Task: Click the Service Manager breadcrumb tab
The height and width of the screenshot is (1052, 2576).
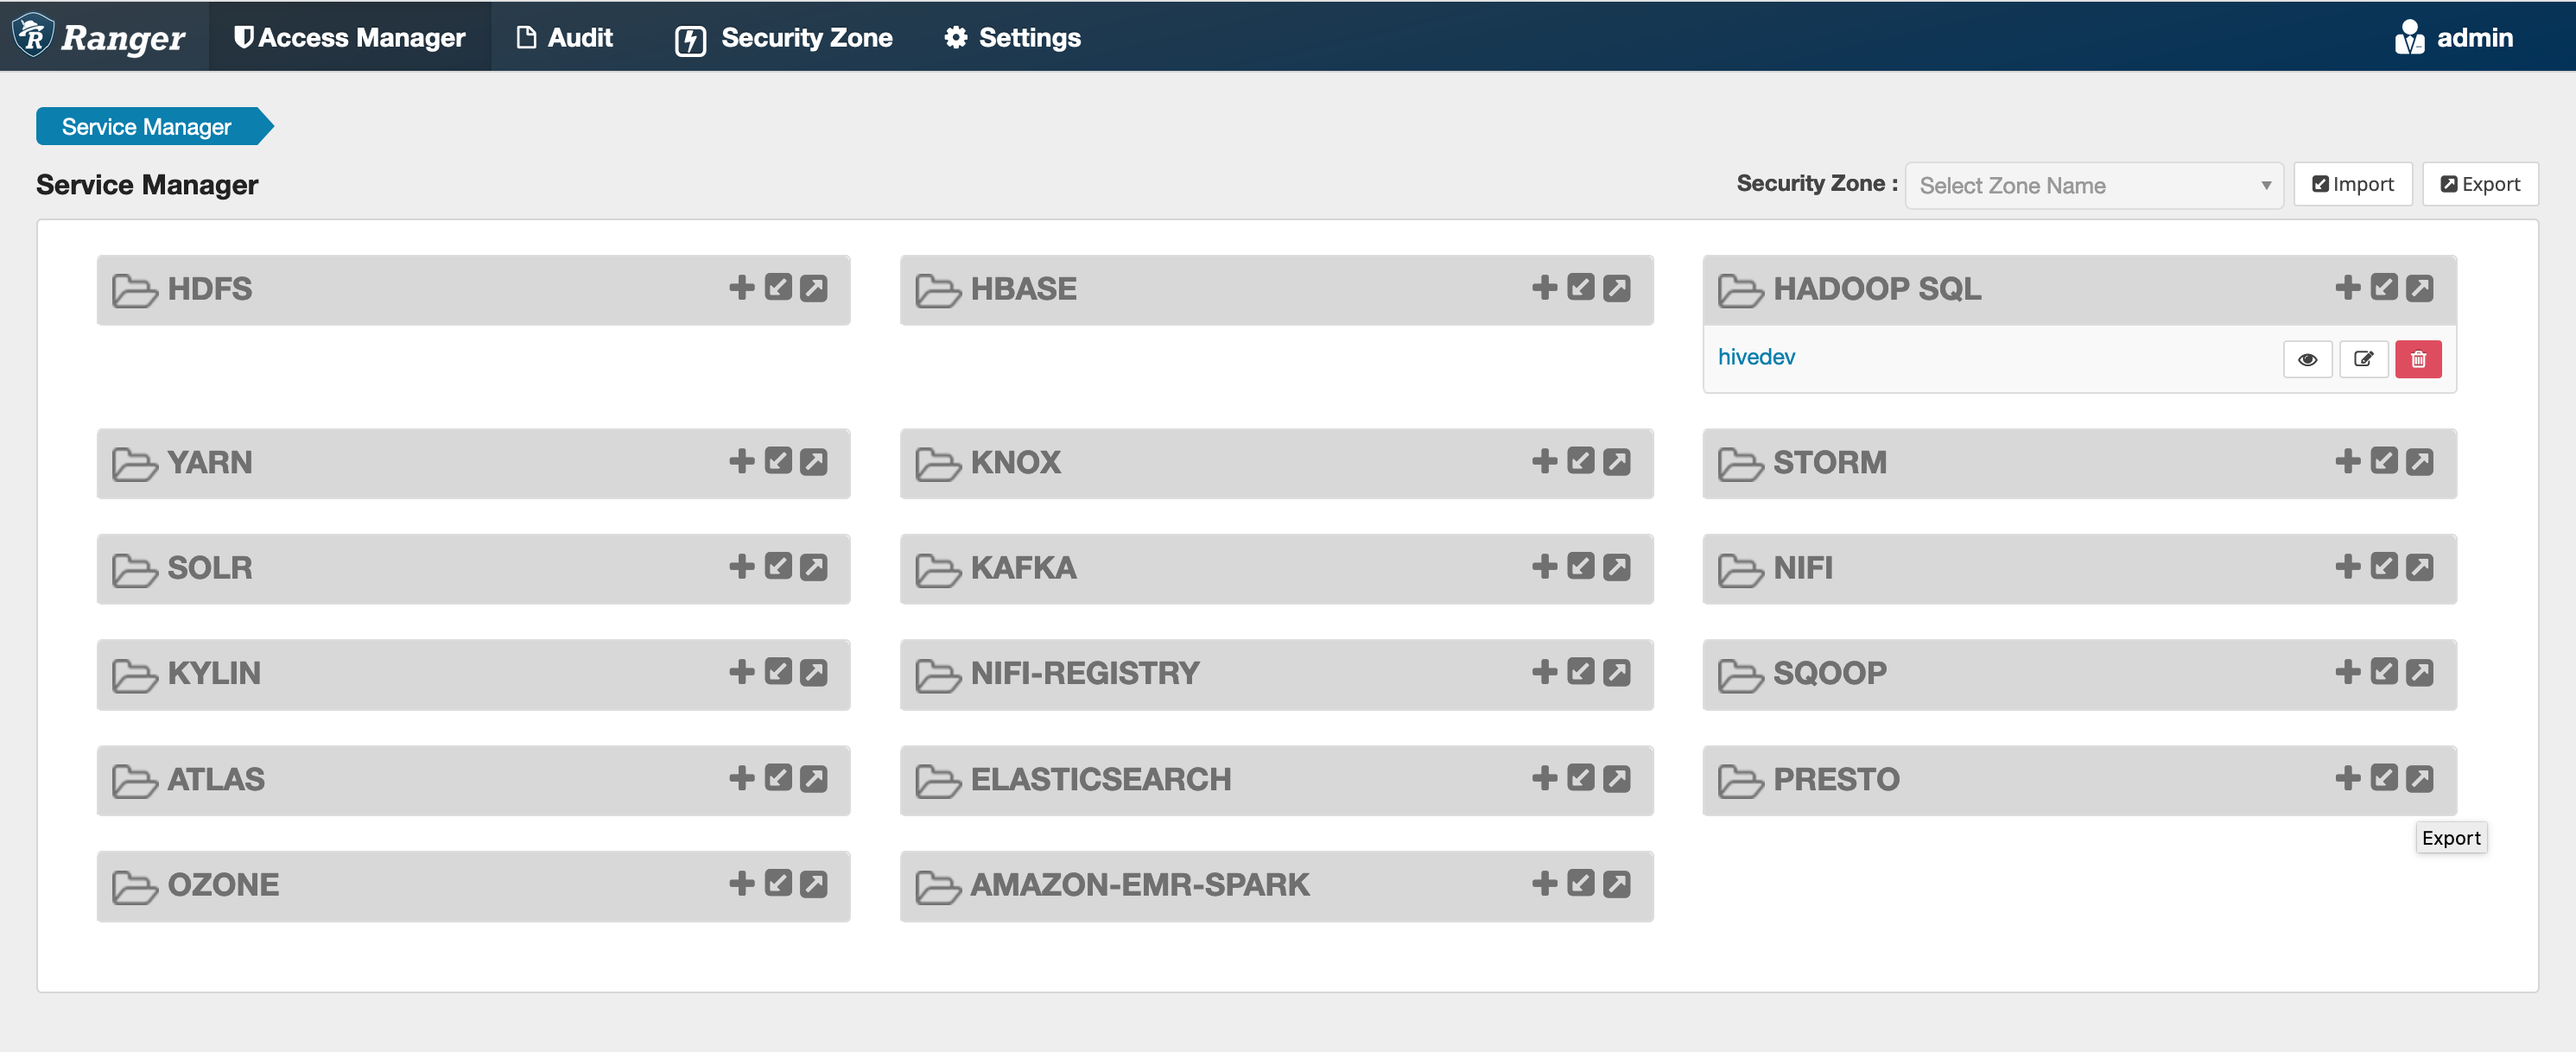Action: tap(144, 127)
